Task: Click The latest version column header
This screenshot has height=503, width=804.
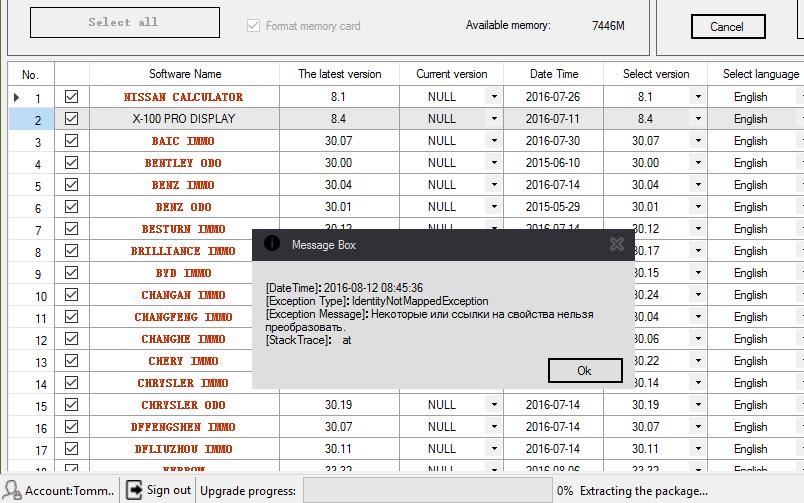Action: point(339,74)
